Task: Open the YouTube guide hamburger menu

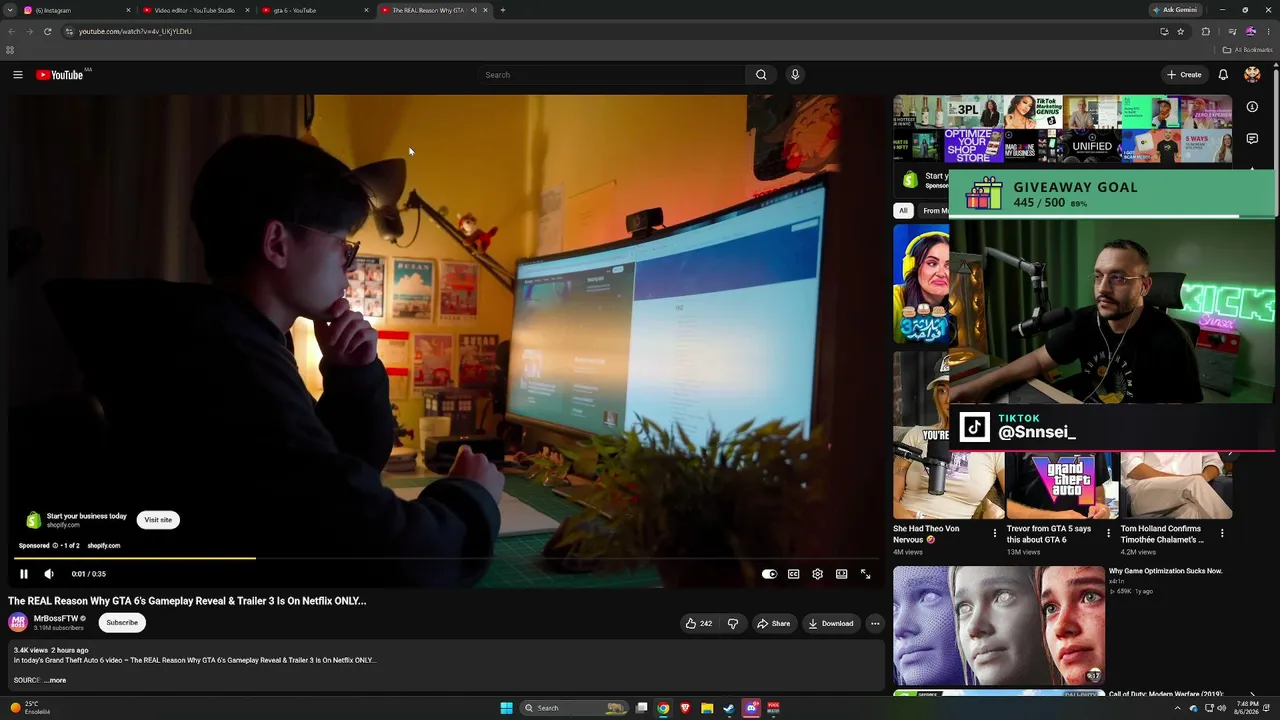Action: (18, 75)
